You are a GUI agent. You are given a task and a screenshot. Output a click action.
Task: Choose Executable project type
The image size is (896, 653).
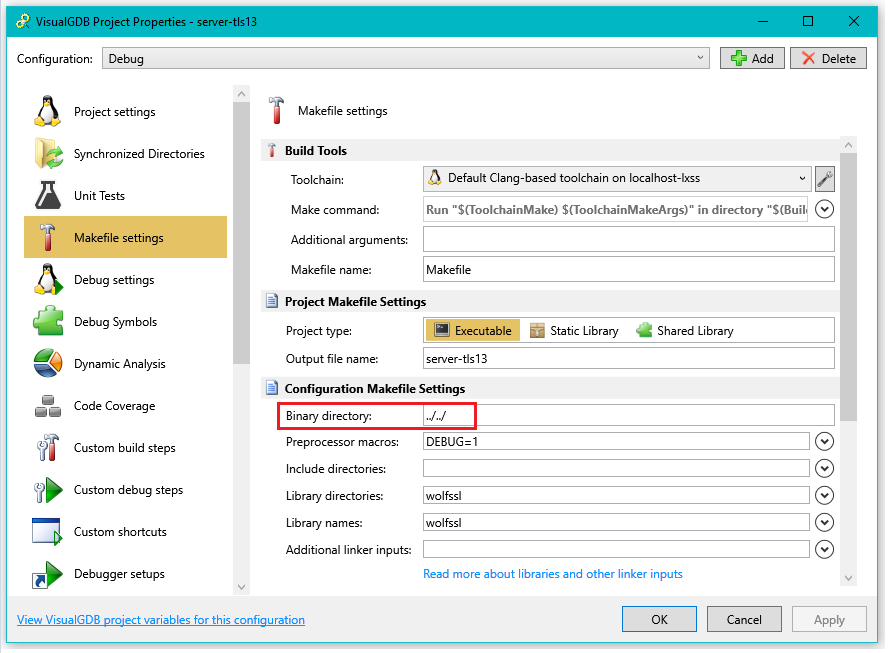tap(472, 331)
